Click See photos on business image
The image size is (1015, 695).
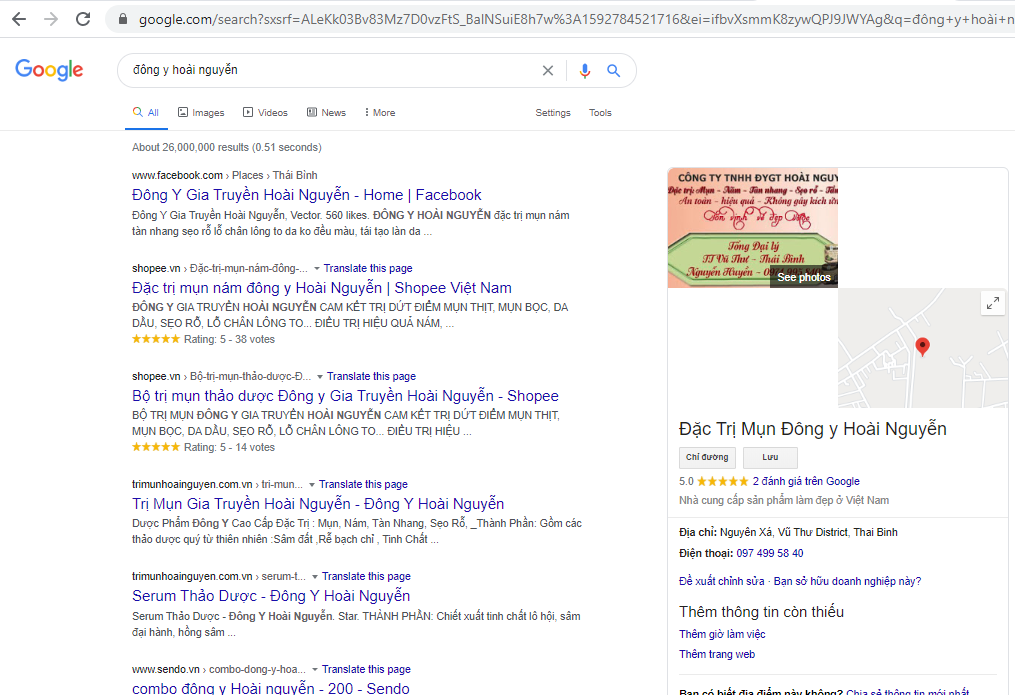click(803, 277)
